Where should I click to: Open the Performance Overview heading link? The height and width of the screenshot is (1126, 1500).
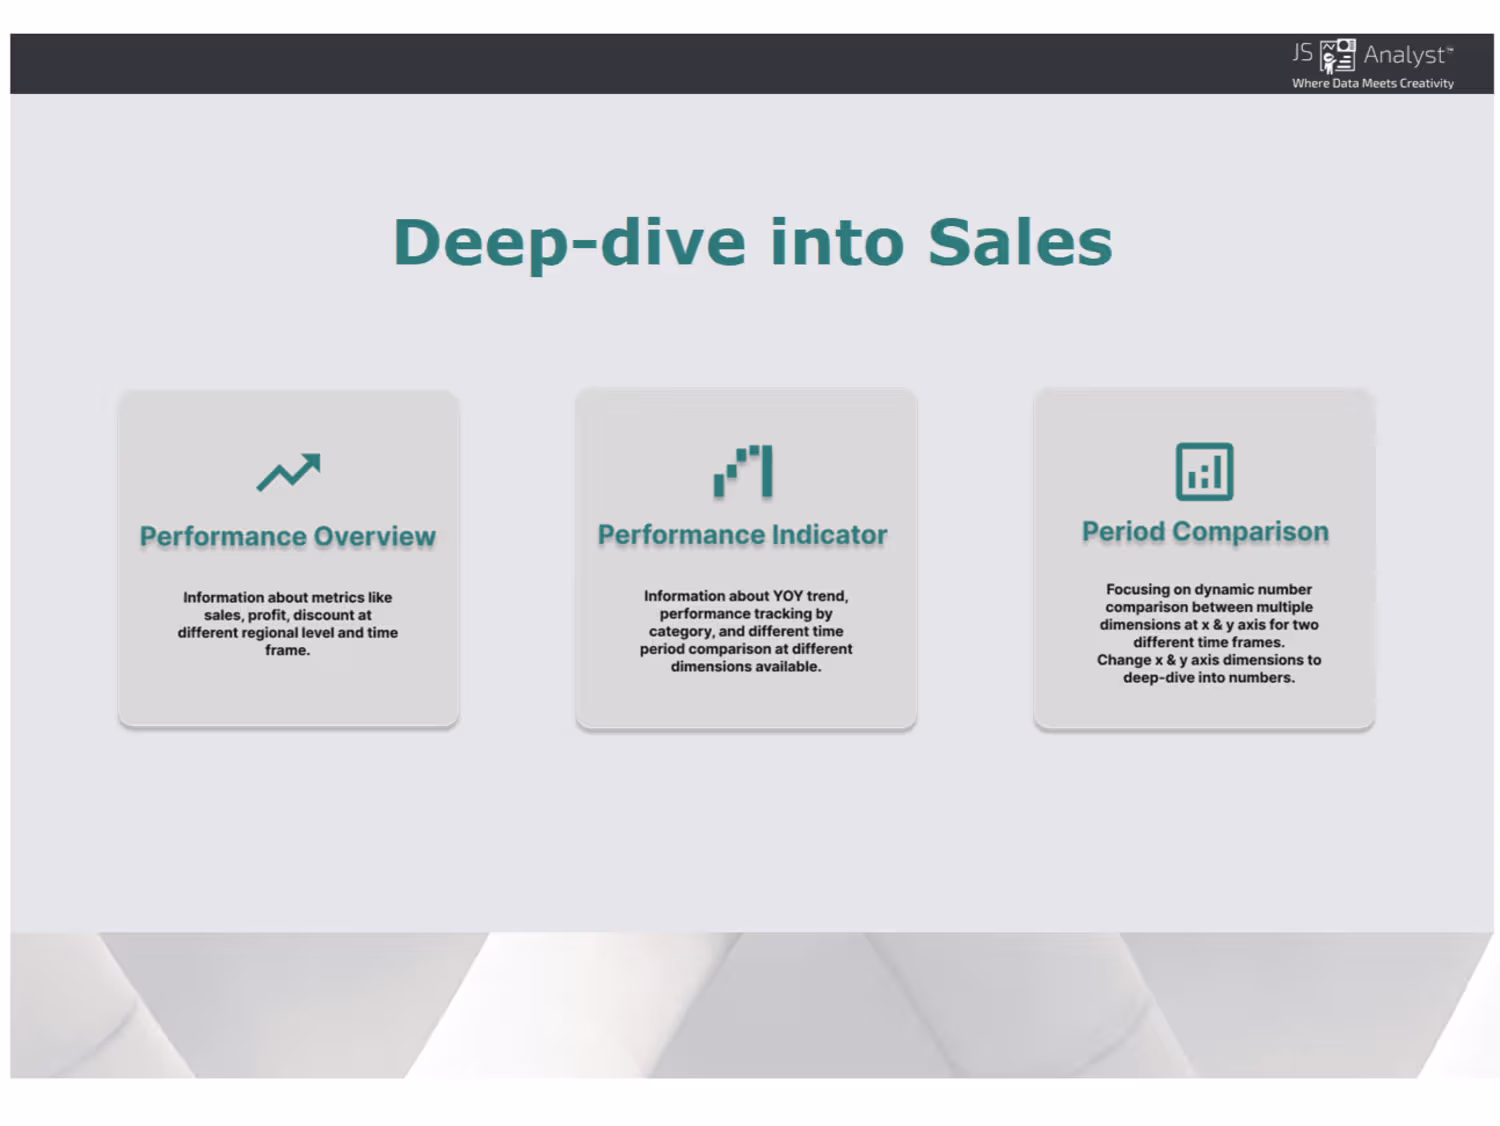288,537
